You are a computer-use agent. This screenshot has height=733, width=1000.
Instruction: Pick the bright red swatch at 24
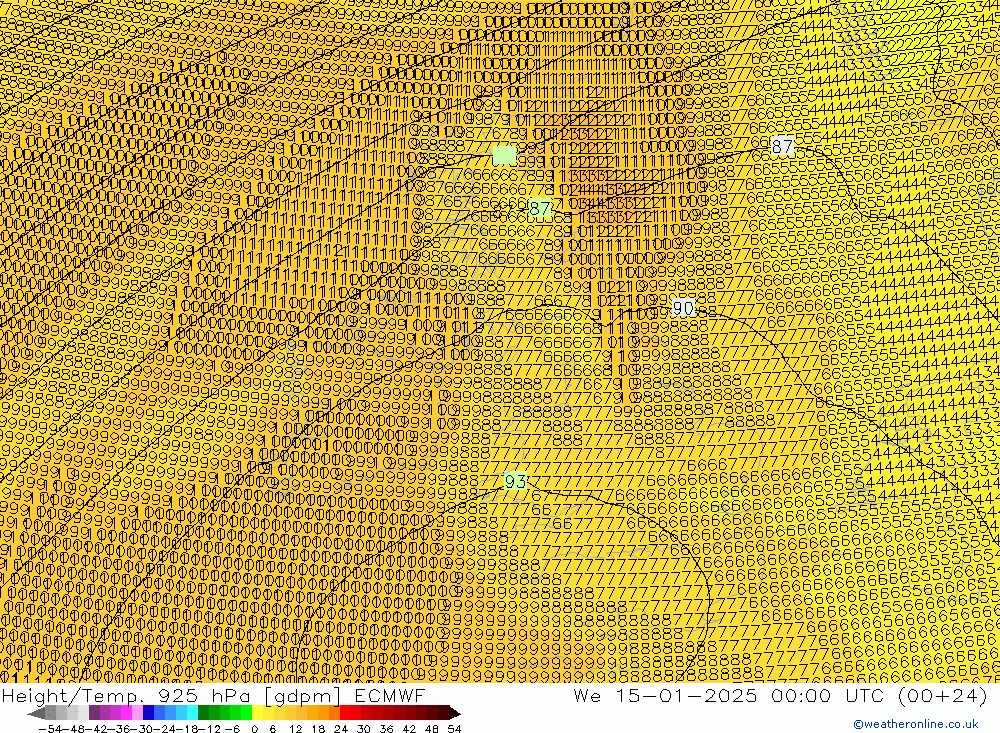[345, 713]
